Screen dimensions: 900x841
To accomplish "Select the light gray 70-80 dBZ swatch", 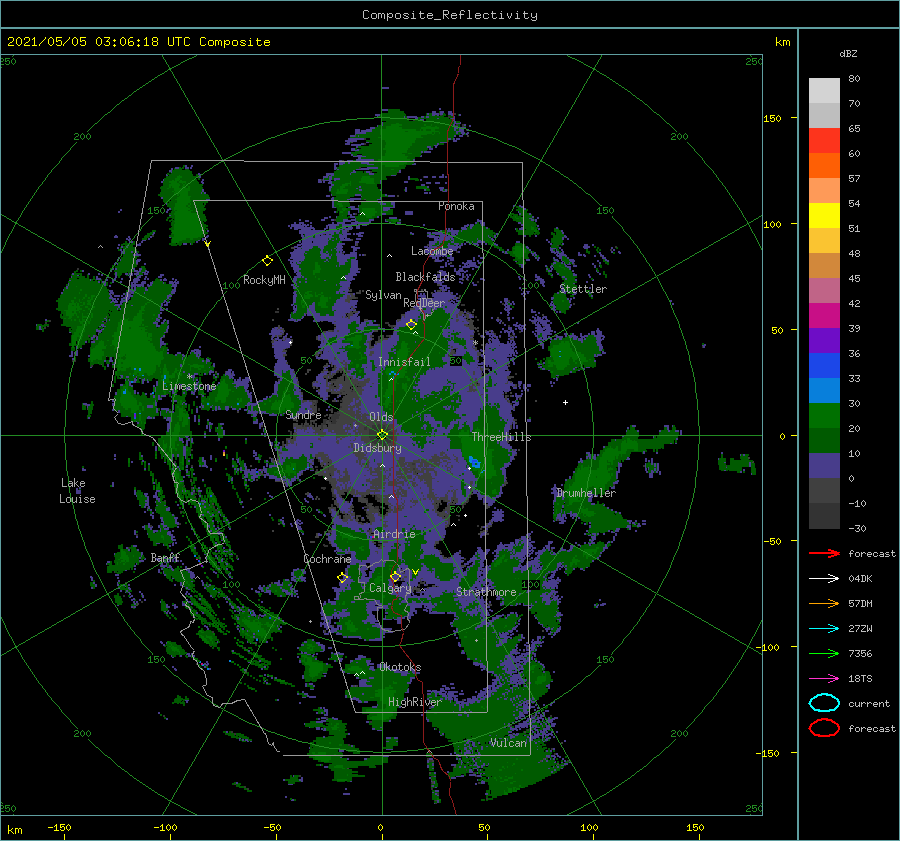I will pyautogui.click(x=824, y=91).
